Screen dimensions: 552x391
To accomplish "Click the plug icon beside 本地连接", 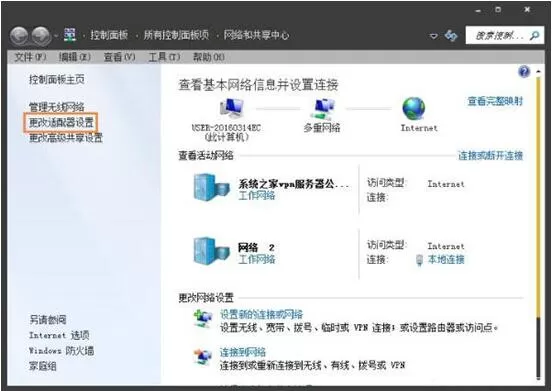I will pyautogui.click(x=419, y=260).
